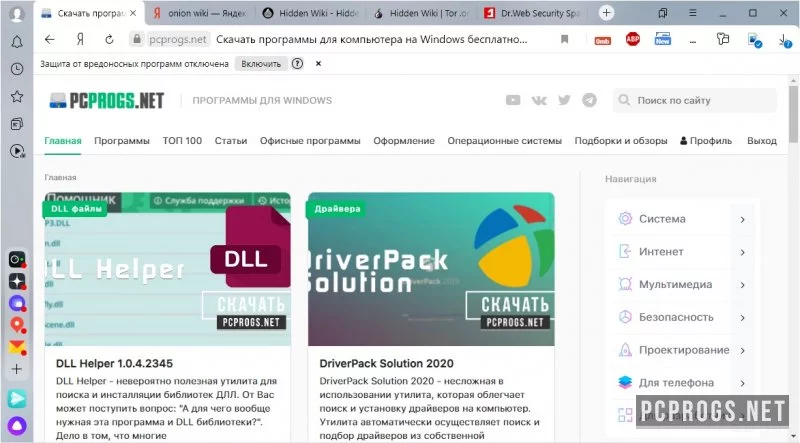This screenshot has width=800, height=443.
Task: Open the messenger paper-plane sidebar icon
Action: click(x=17, y=399)
